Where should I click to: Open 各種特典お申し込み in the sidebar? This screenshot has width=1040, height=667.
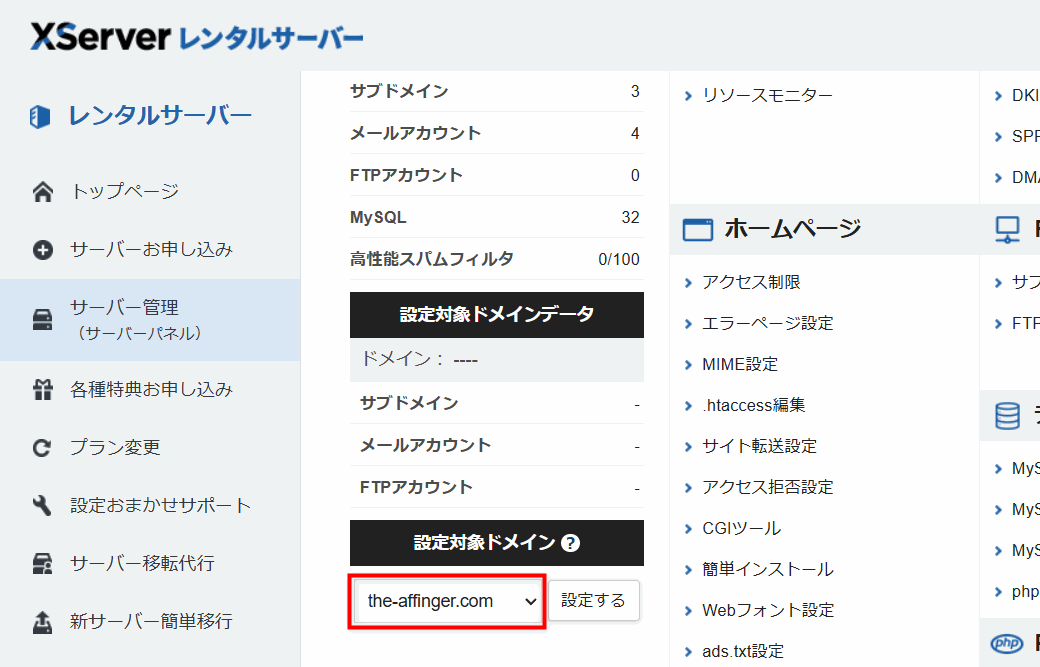(151, 389)
